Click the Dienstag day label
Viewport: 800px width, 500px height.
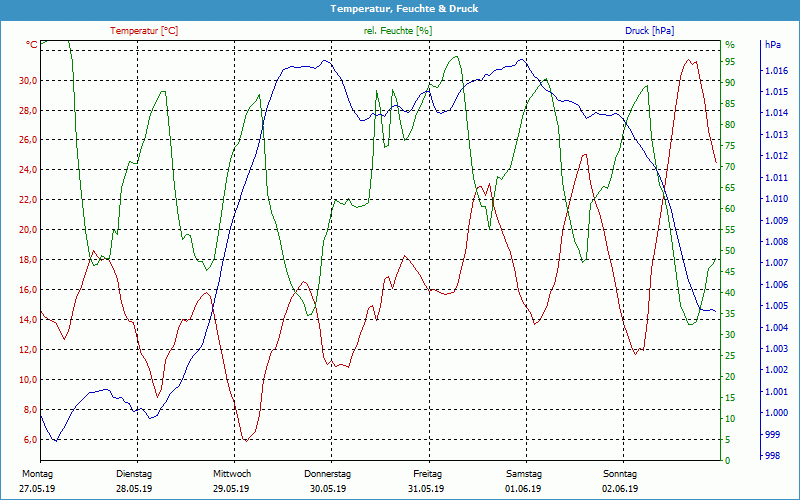[x=134, y=474]
